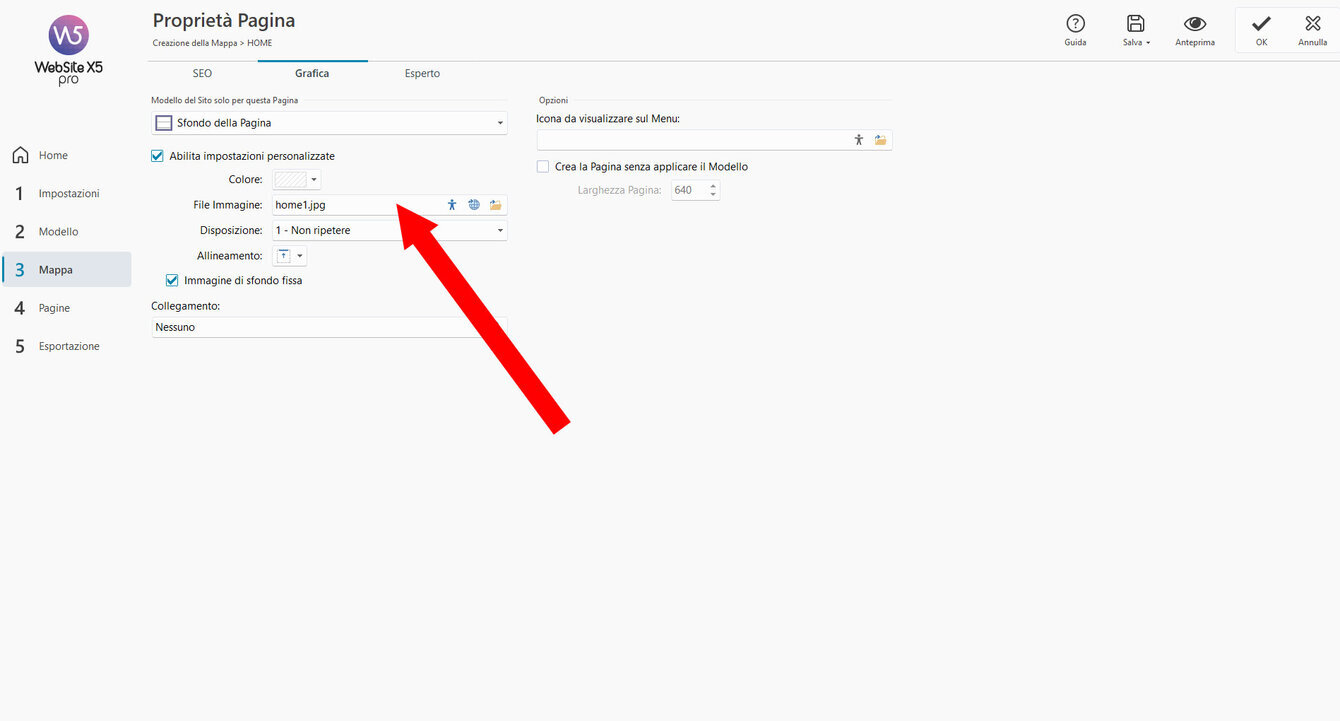The image size is (1340, 721).
Task: Click the Guida help icon
Action: (1075, 25)
